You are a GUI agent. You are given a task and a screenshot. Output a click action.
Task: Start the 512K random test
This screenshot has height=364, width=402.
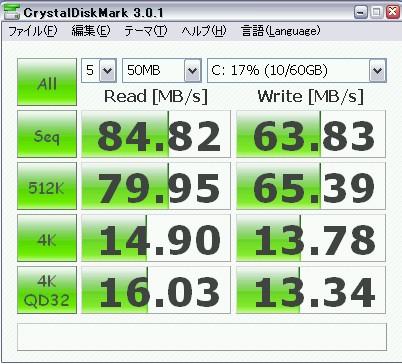tap(47, 186)
